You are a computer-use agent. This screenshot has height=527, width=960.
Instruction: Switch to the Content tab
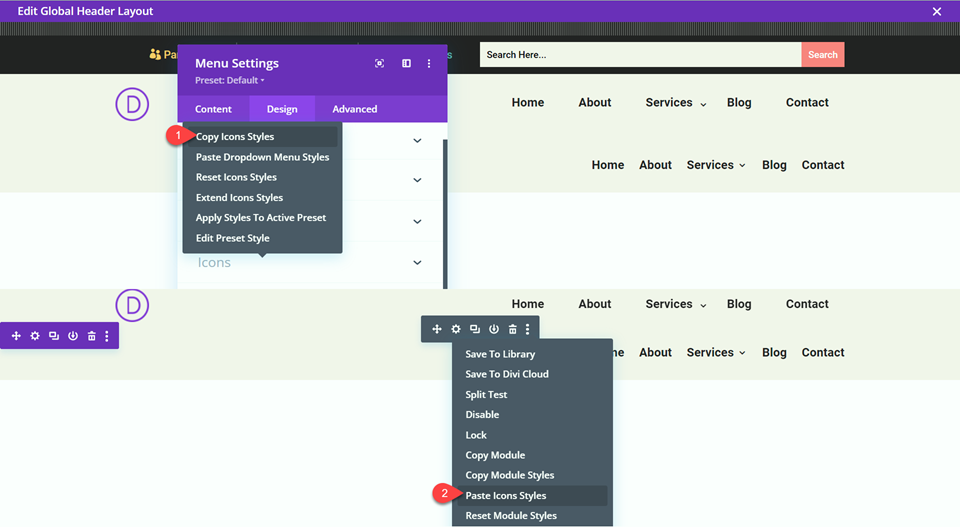click(213, 109)
